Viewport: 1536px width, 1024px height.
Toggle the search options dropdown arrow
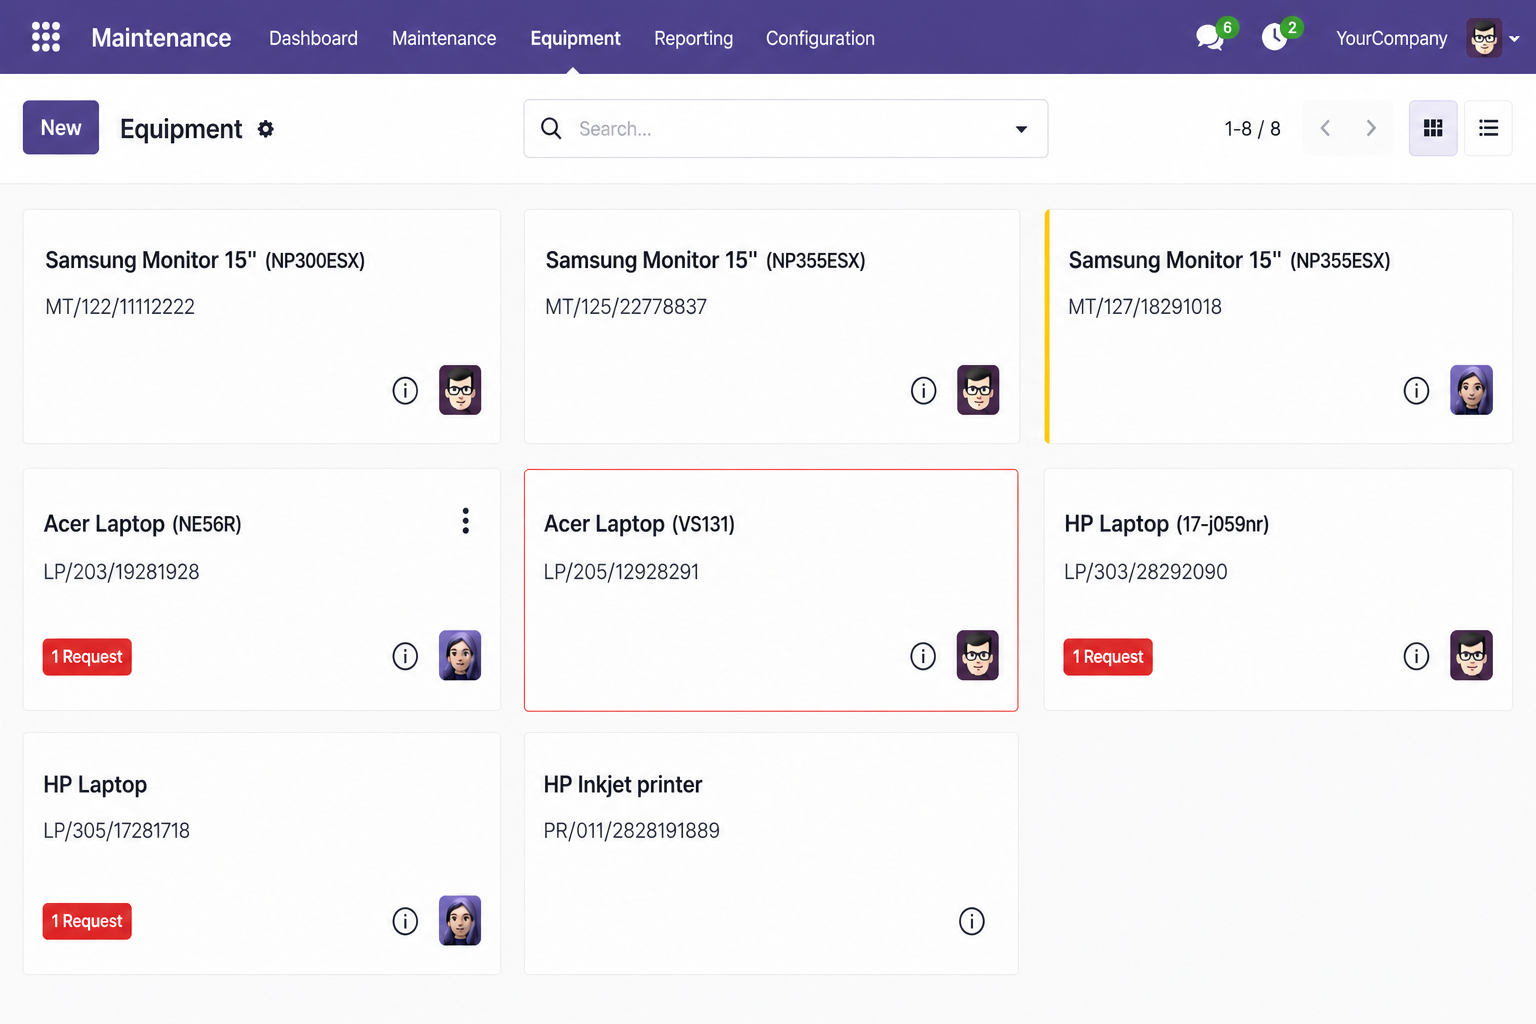point(1021,129)
